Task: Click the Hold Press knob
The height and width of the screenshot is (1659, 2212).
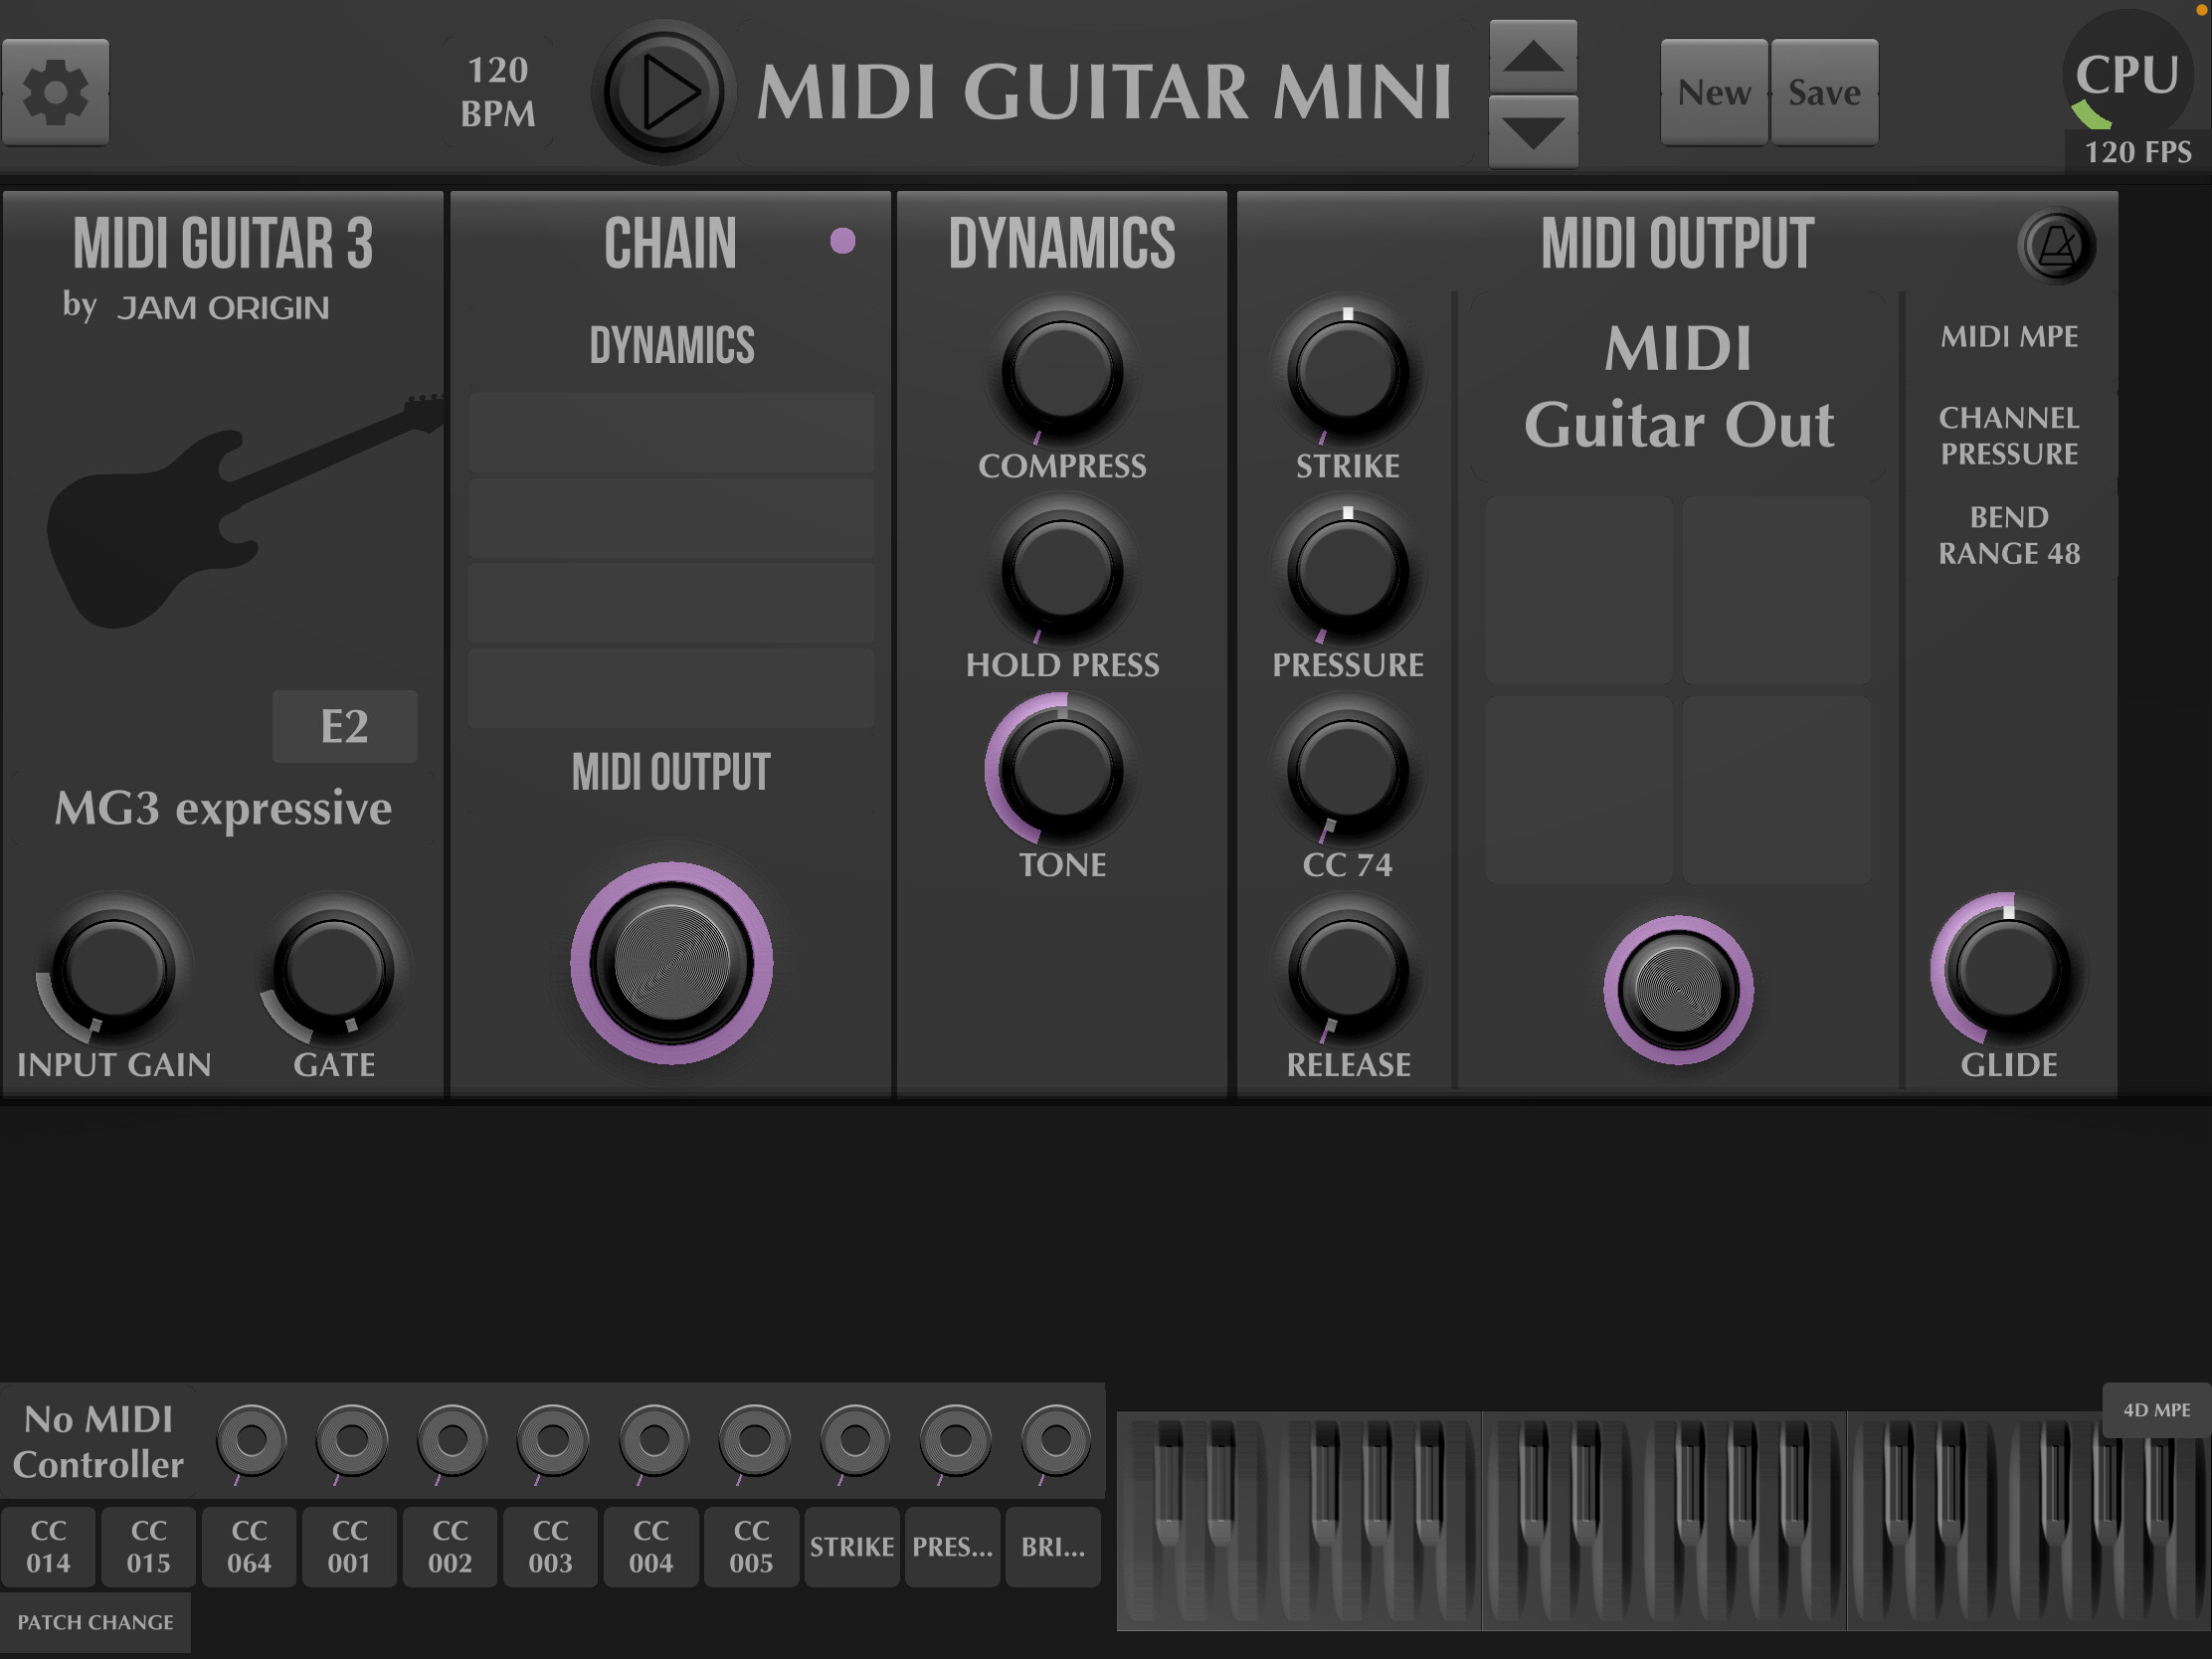Action: click(1062, 572)
